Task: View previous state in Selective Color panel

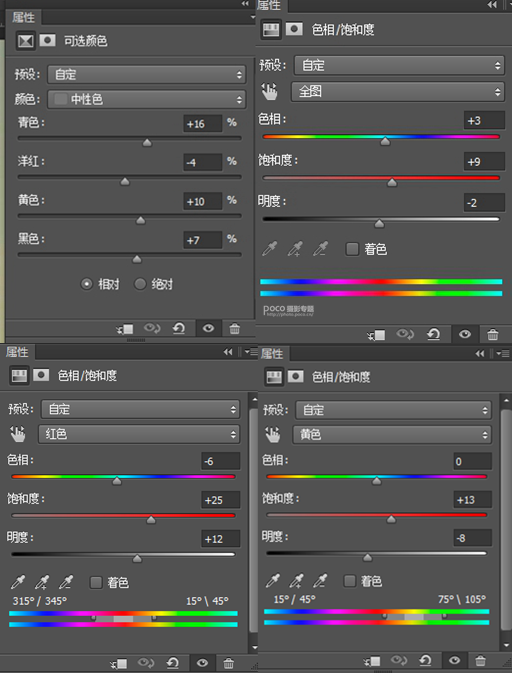Action: coord(152,329)
